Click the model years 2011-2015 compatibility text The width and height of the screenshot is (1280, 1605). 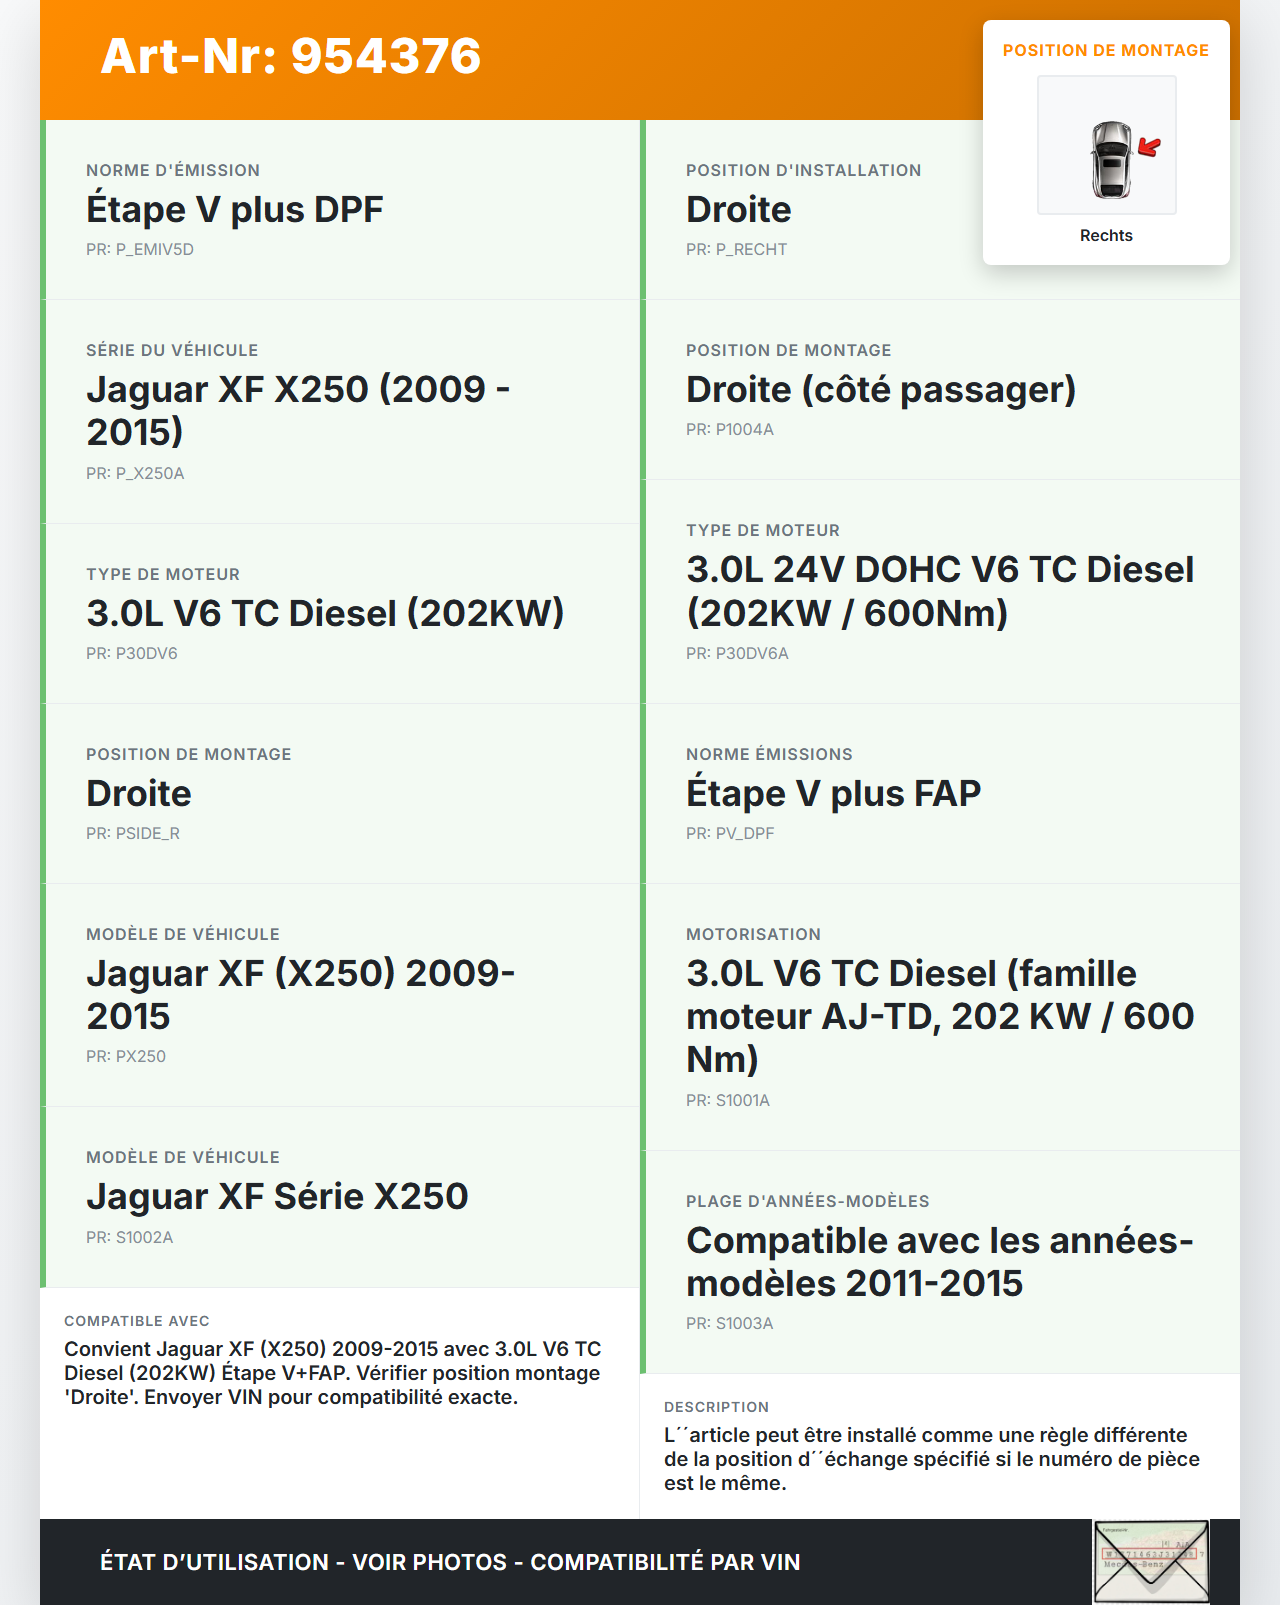(x=939, y=1261)
